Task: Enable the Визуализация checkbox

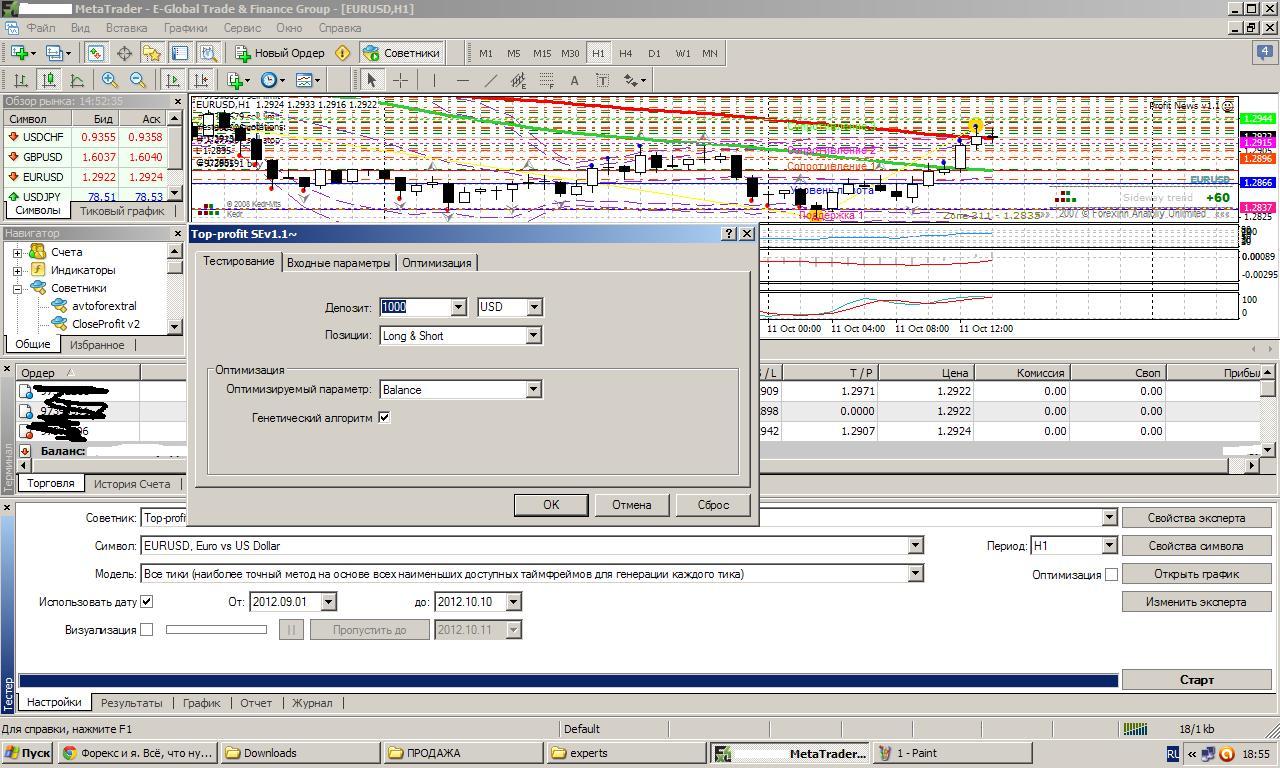Action: [x=146, y=629]
